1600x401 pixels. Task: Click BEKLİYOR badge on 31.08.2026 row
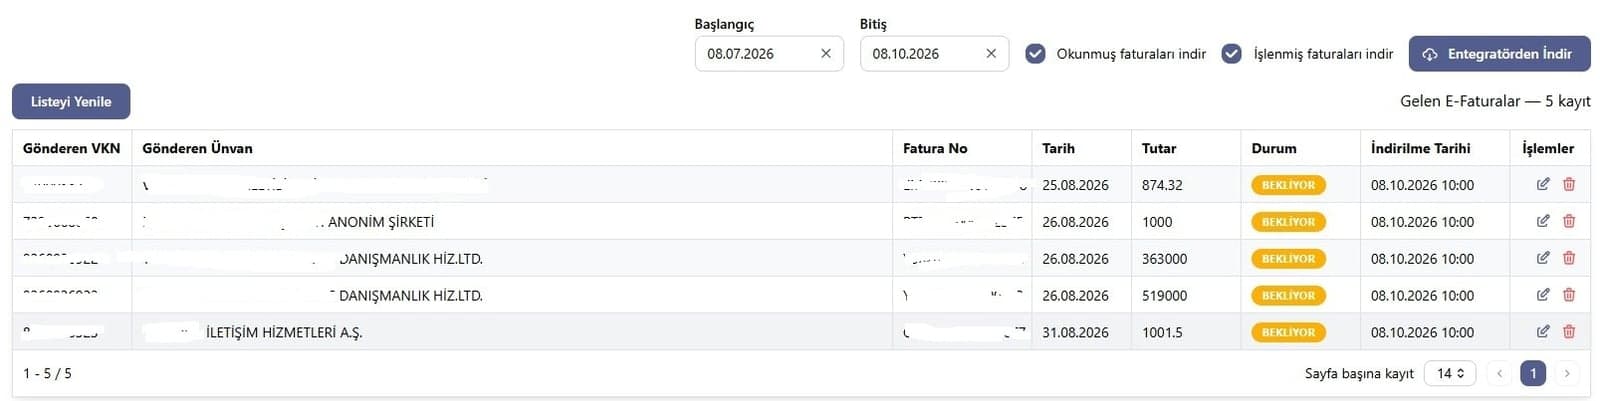point(1288,332)
